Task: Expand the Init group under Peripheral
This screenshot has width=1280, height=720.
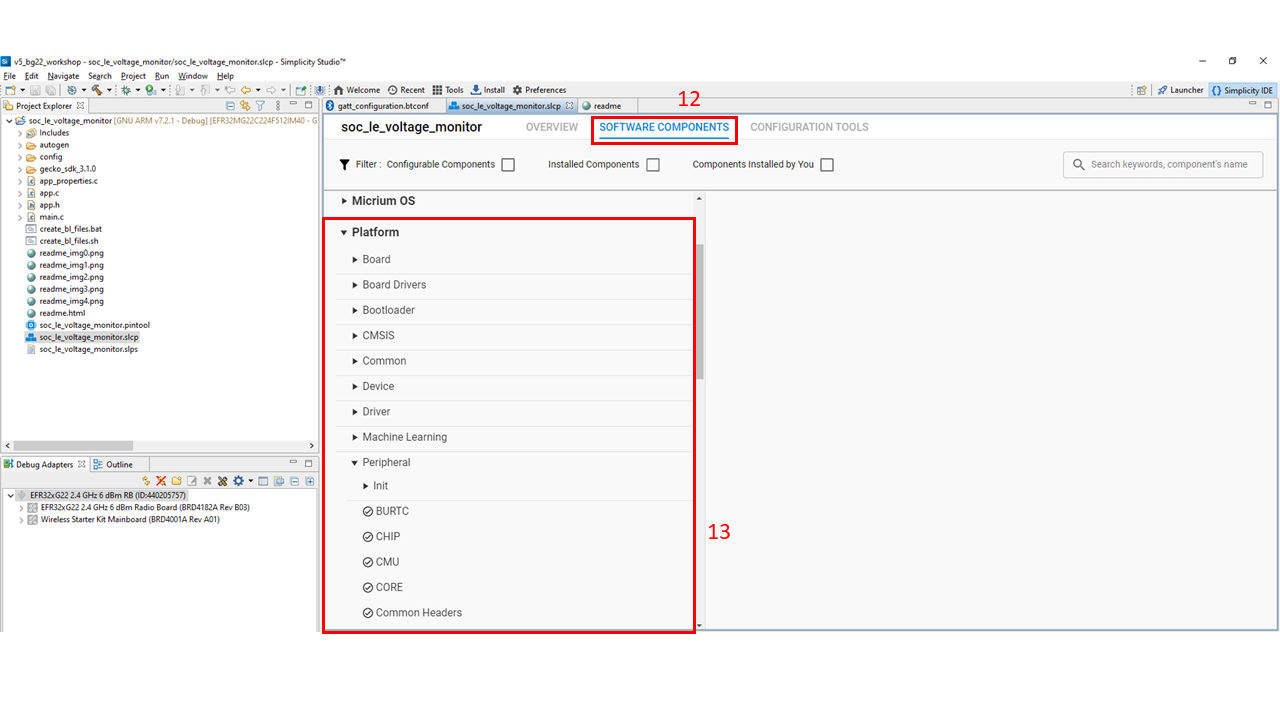Action: coord(366,486)
